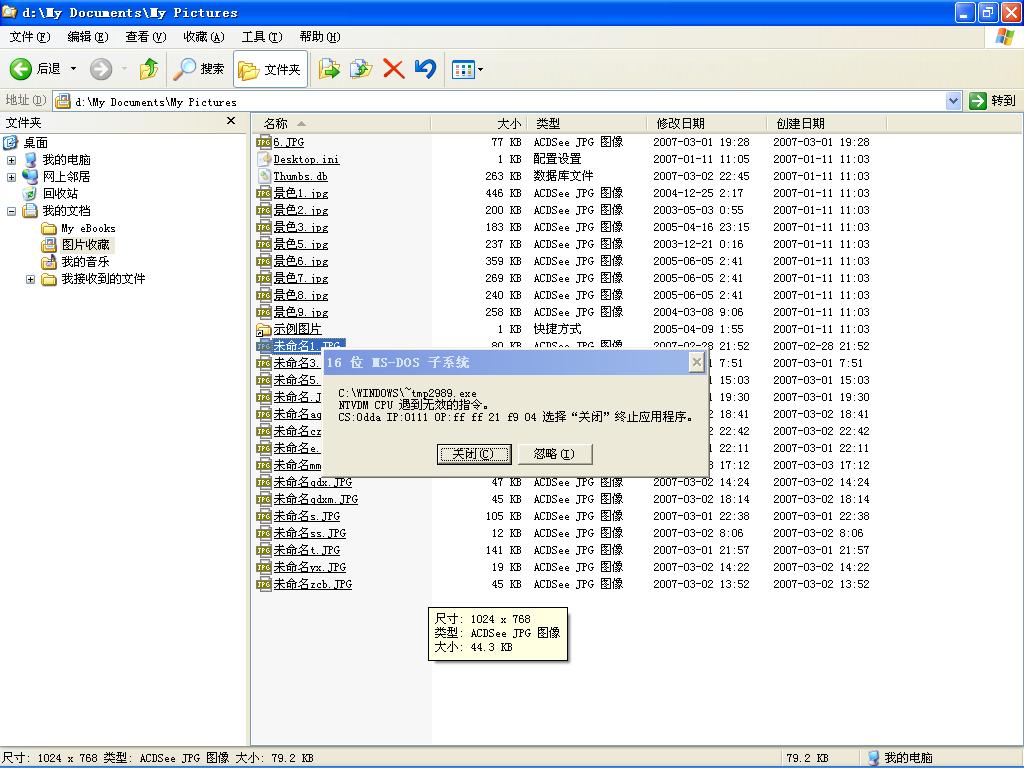Select the file 景色1.jpg in list
The width and height of the screenshot is (1024, 768).
click(x=300, y=193)
